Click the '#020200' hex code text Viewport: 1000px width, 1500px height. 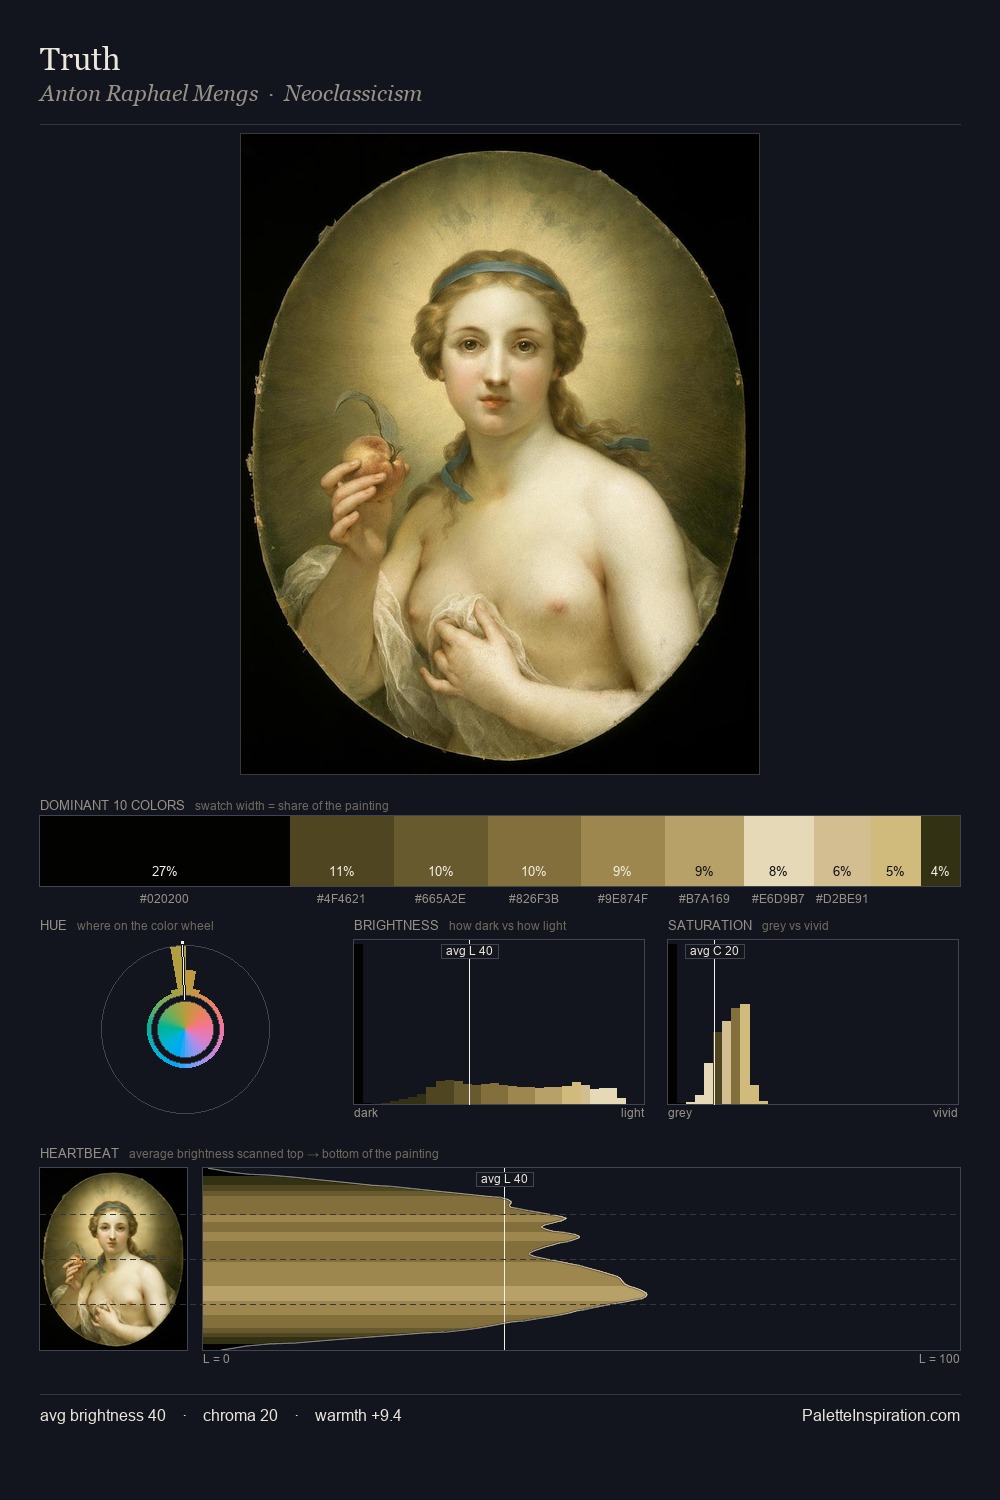tap(164, 899)
